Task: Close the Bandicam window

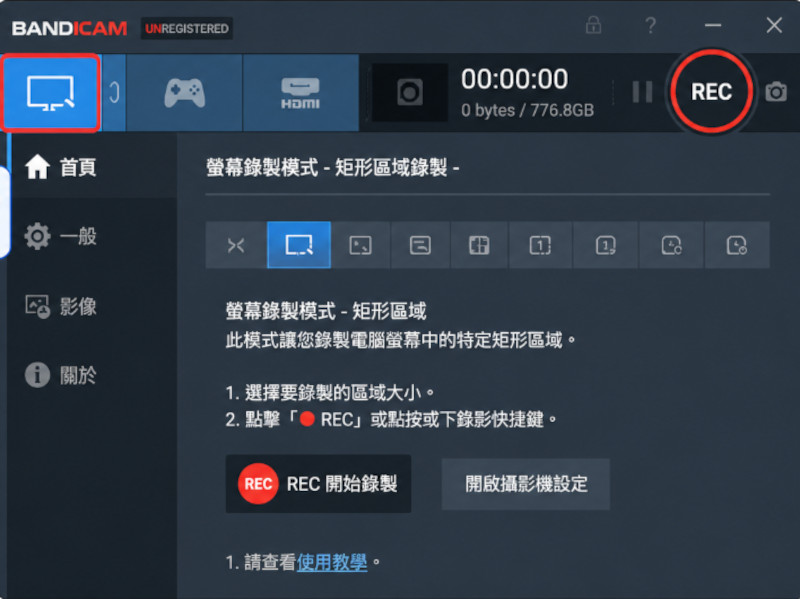Action: pos(774,25)
